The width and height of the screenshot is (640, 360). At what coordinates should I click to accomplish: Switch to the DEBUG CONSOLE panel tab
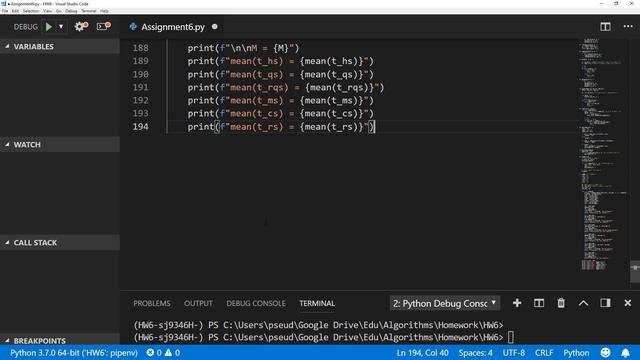click(x=256, y=303)
